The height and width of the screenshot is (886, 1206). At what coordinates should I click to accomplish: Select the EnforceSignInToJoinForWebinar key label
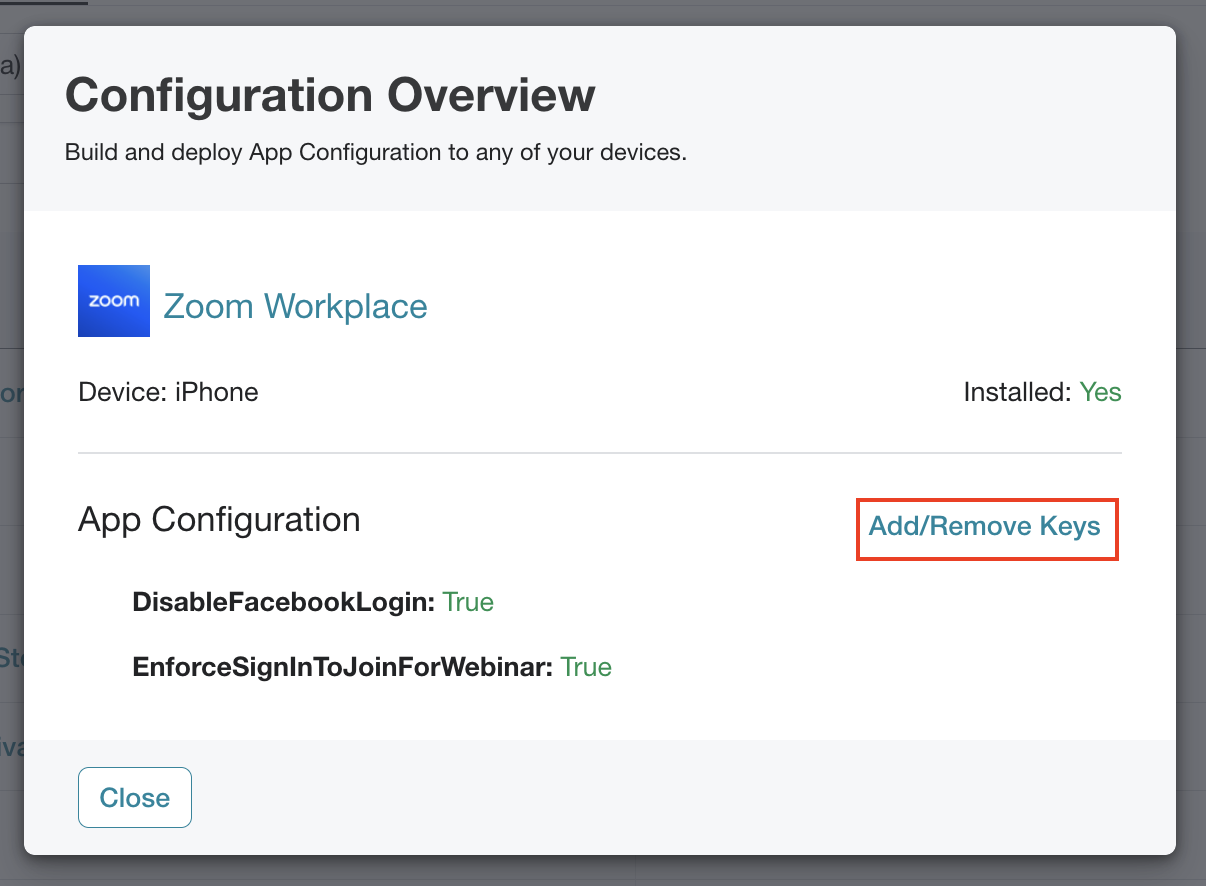[343, 667]
